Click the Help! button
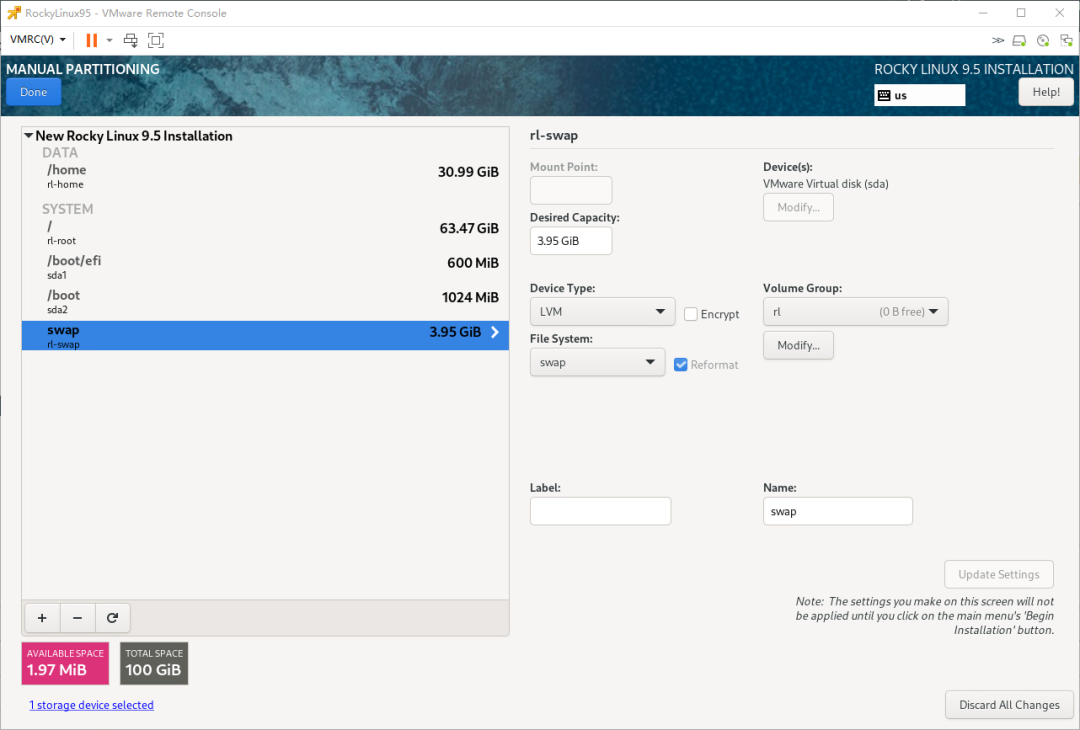This screenshot has height=730, width=1080. tap(1046, 92)
